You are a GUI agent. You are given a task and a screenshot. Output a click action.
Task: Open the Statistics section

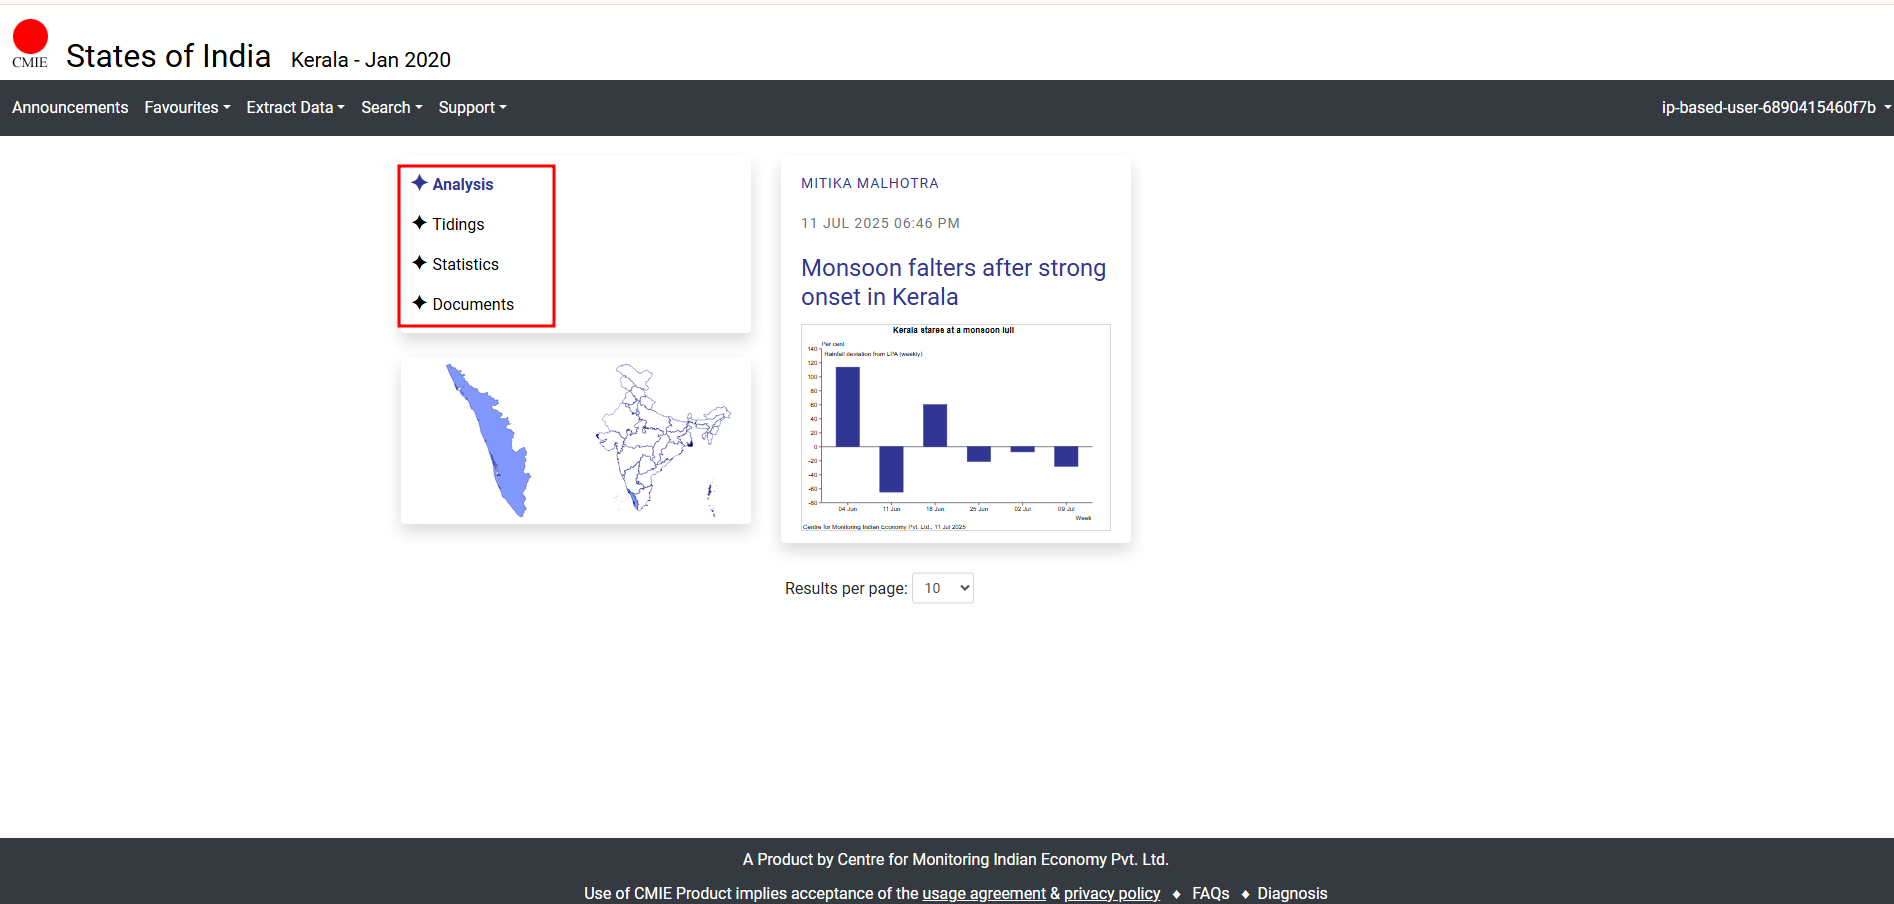tap(465, 264)
